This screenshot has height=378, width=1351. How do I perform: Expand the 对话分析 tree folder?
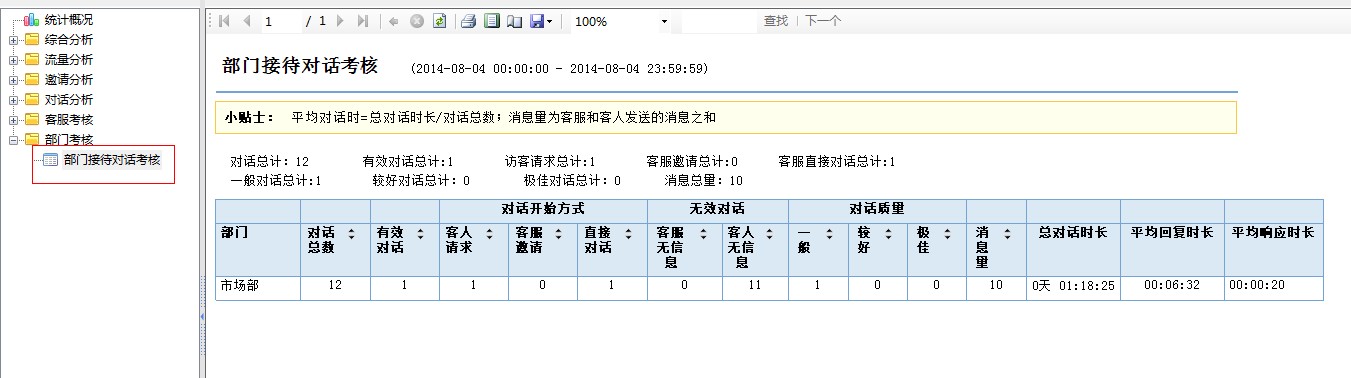[x=13, y=100]
